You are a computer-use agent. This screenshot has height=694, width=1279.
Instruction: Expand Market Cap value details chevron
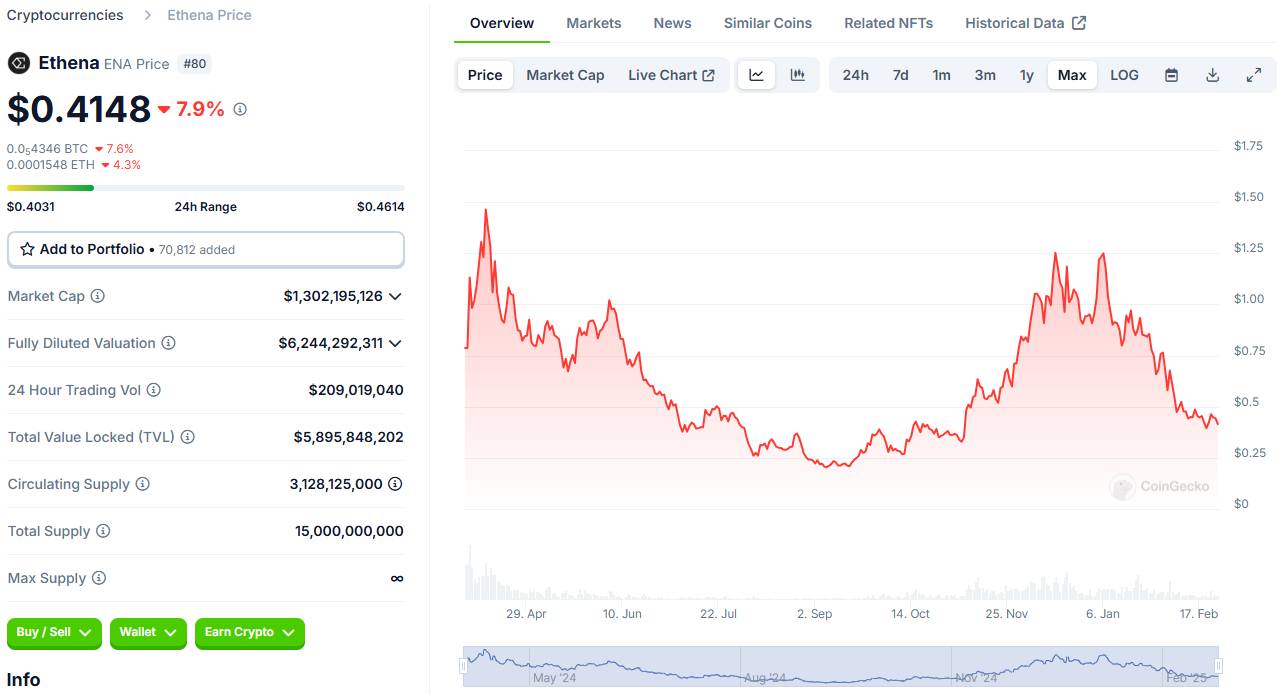click(x=395, y=296)
